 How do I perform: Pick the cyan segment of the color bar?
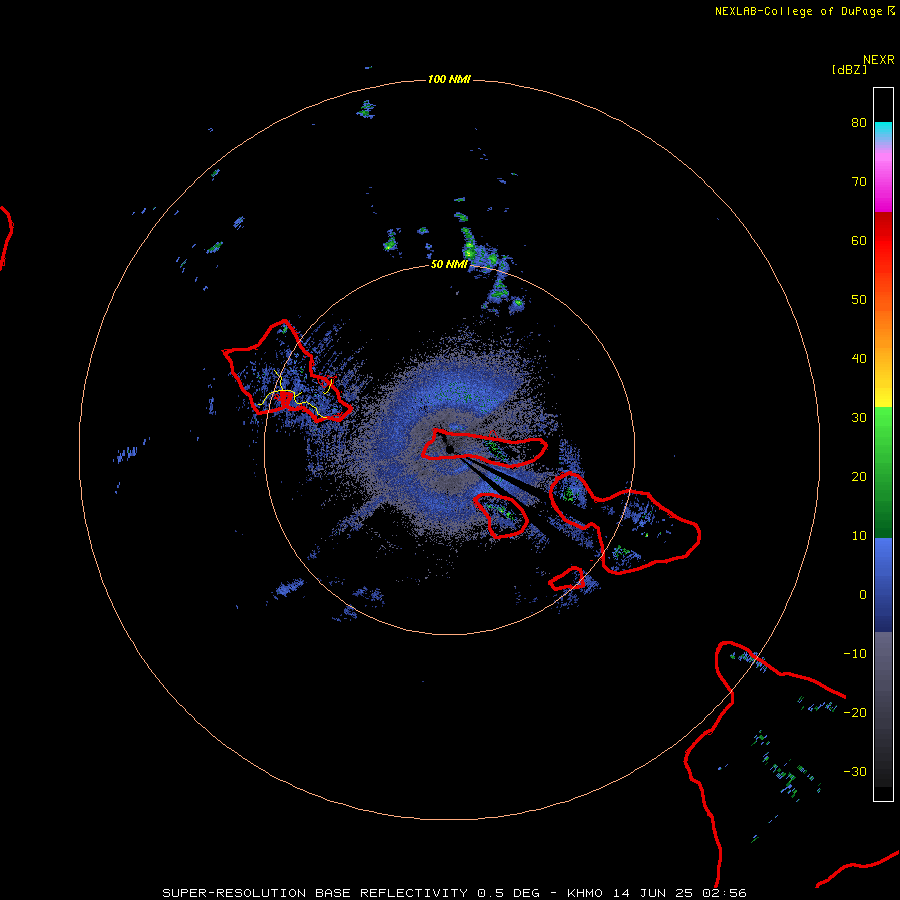pyautogui.click(x=883, y=131)
